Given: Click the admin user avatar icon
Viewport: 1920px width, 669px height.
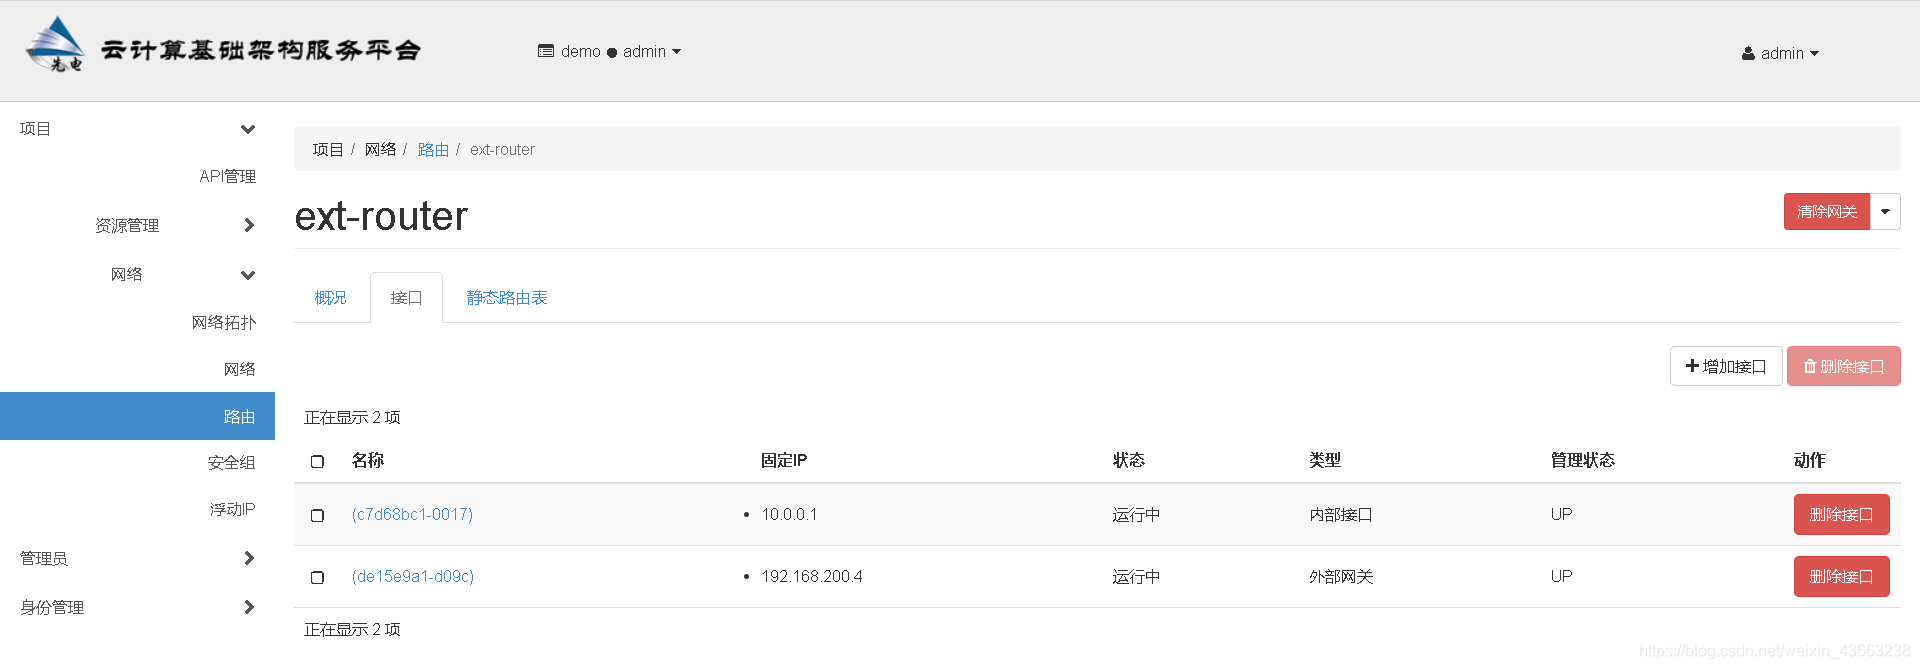Looking at the screenshot, I should point(1748,54).
